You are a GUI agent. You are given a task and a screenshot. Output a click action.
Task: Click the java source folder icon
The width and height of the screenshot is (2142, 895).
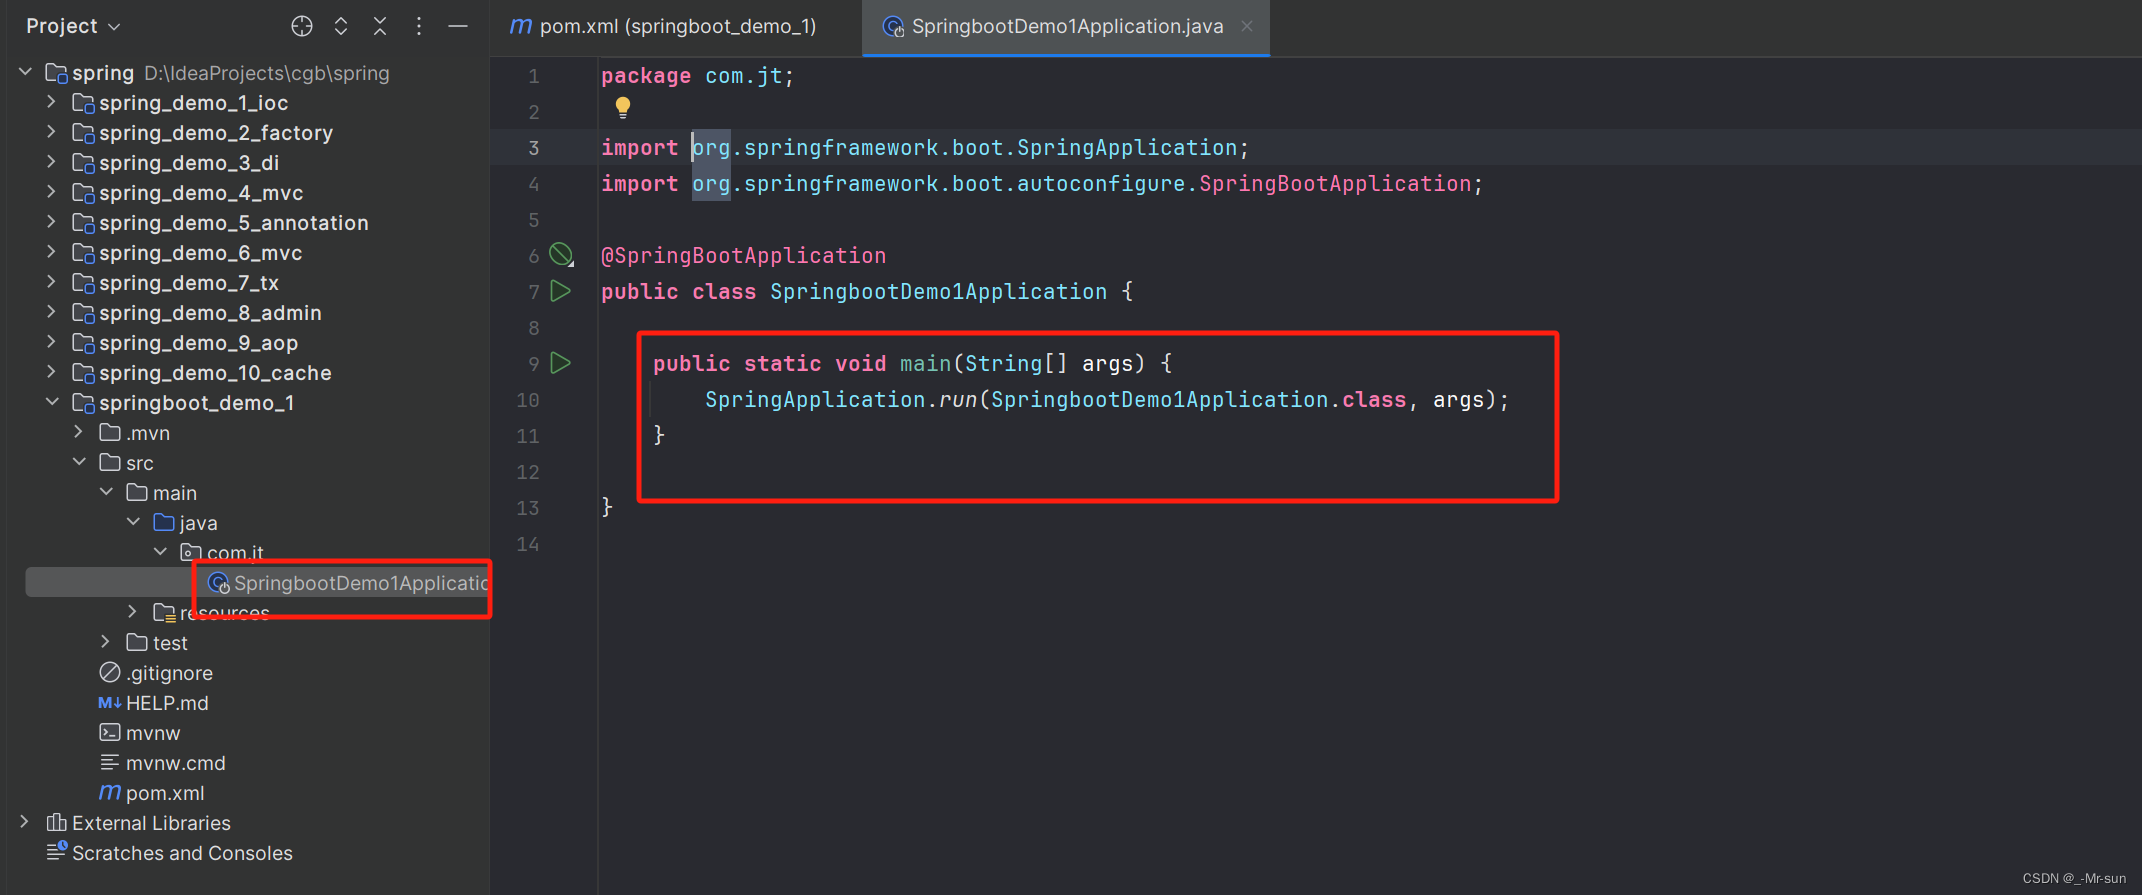click(164, 522)
